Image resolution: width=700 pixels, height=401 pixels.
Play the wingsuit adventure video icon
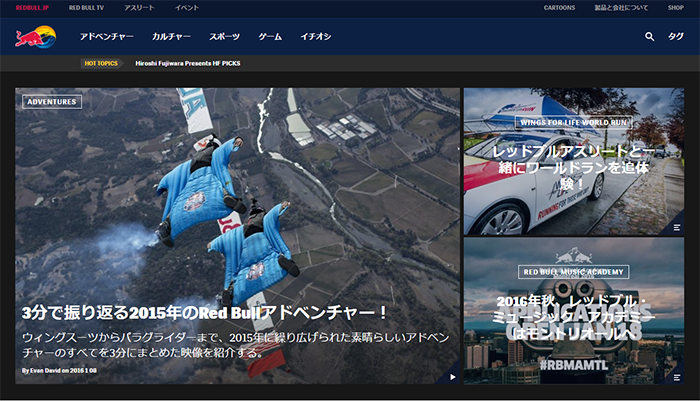pyautogui.click(x=452, y=377)
